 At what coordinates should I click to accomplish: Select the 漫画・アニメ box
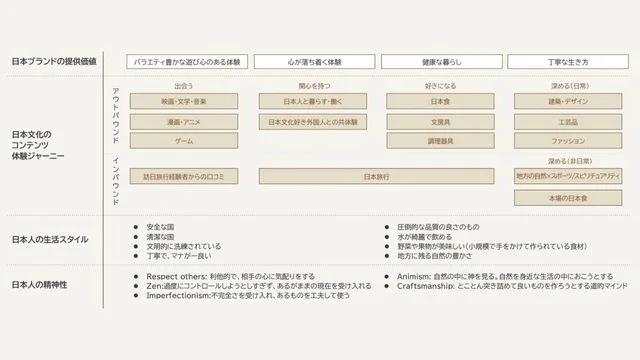coord(184,122)
